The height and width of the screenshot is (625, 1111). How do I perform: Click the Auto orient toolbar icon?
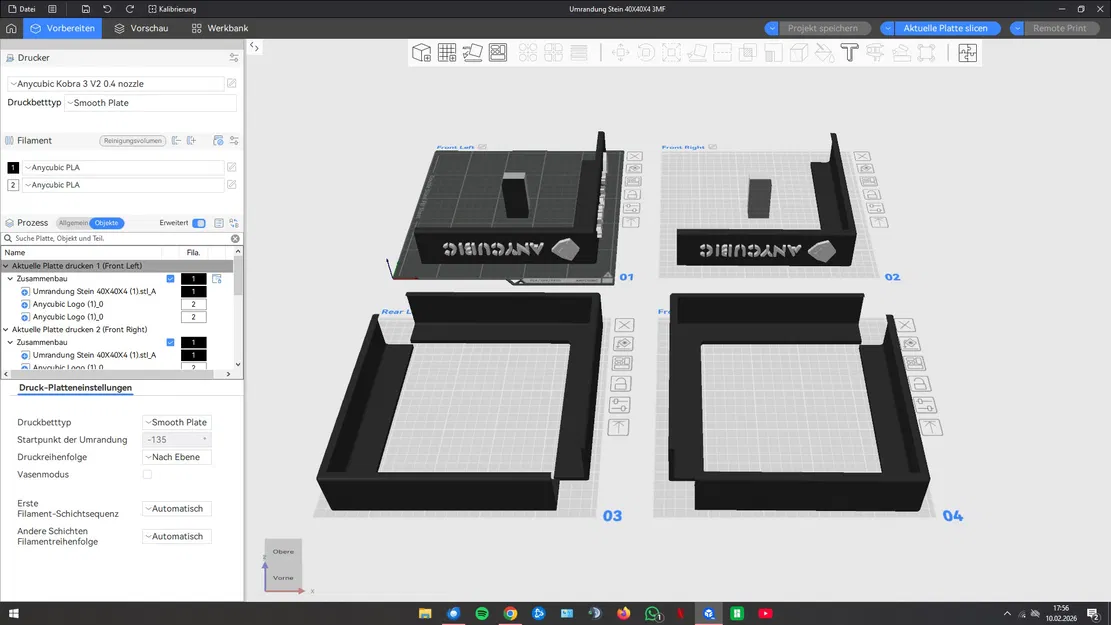point(473,52)
